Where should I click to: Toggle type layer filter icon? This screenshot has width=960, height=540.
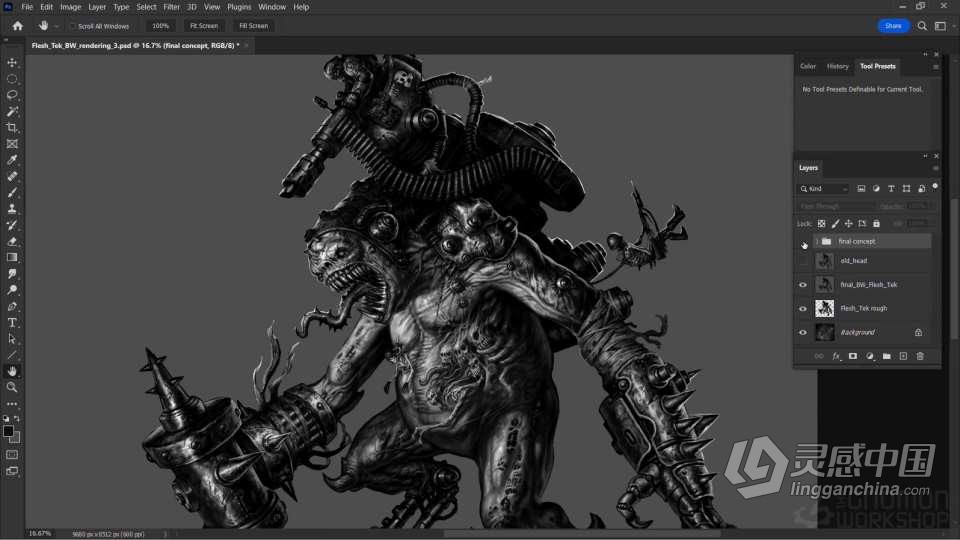(x=891, y=189)
